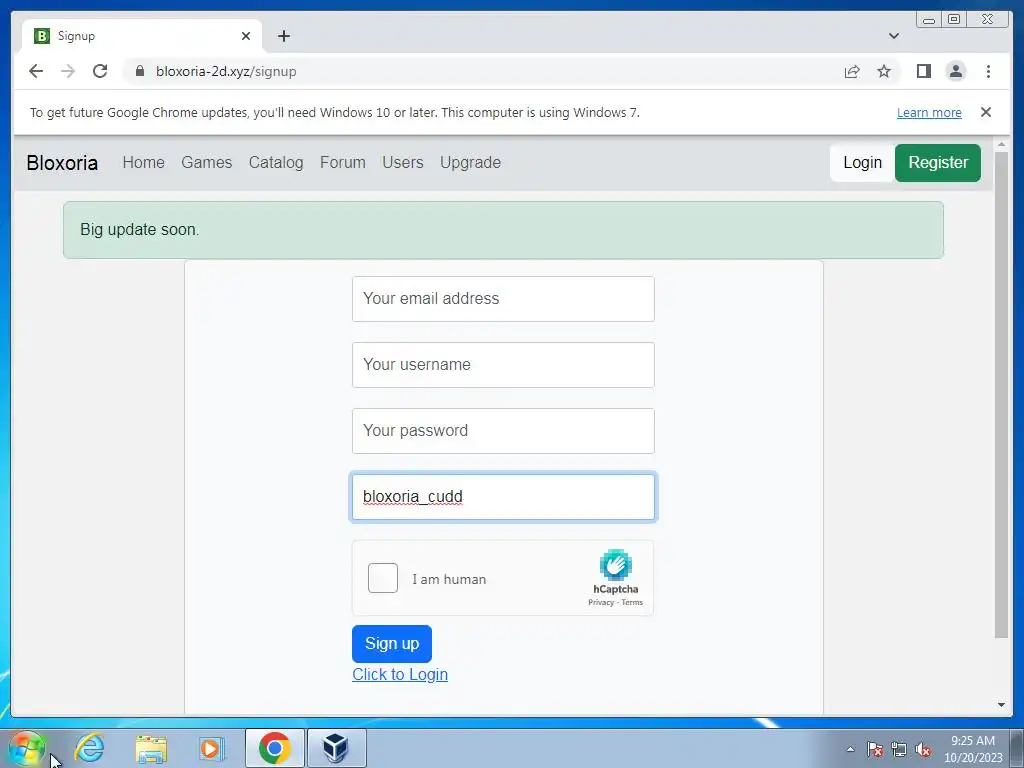The width and height of the screenshot is (1024, 768).
Task: Focus the password field
Action: (503, 430)
